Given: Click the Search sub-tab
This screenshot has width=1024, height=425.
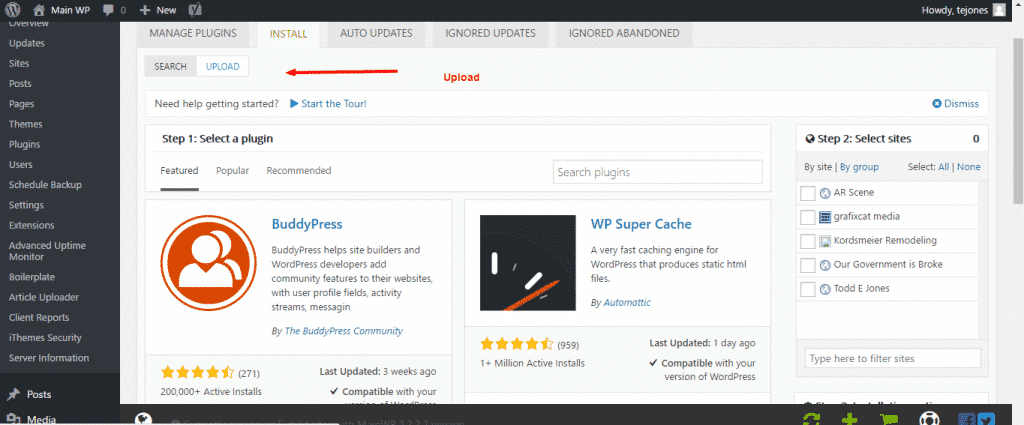Looking at the screenshot, I should coord(170,67).
